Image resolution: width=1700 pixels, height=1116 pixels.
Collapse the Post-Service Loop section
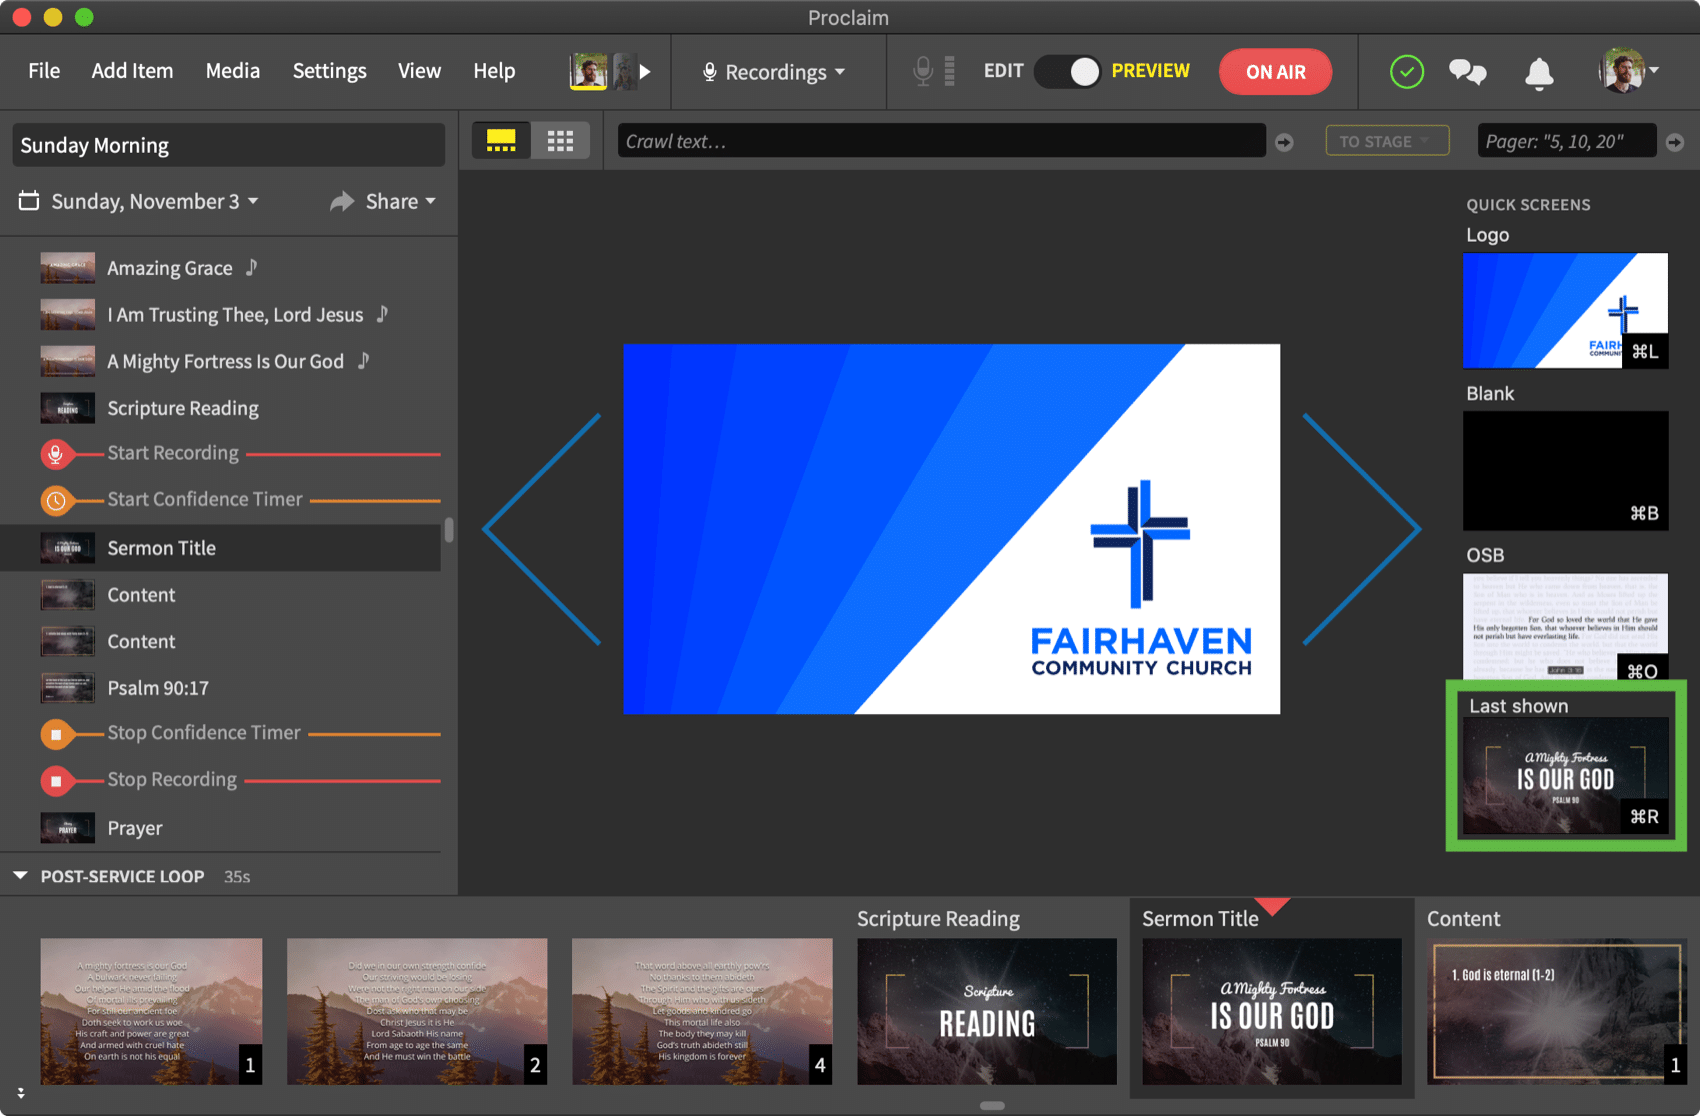click(20, 876)
